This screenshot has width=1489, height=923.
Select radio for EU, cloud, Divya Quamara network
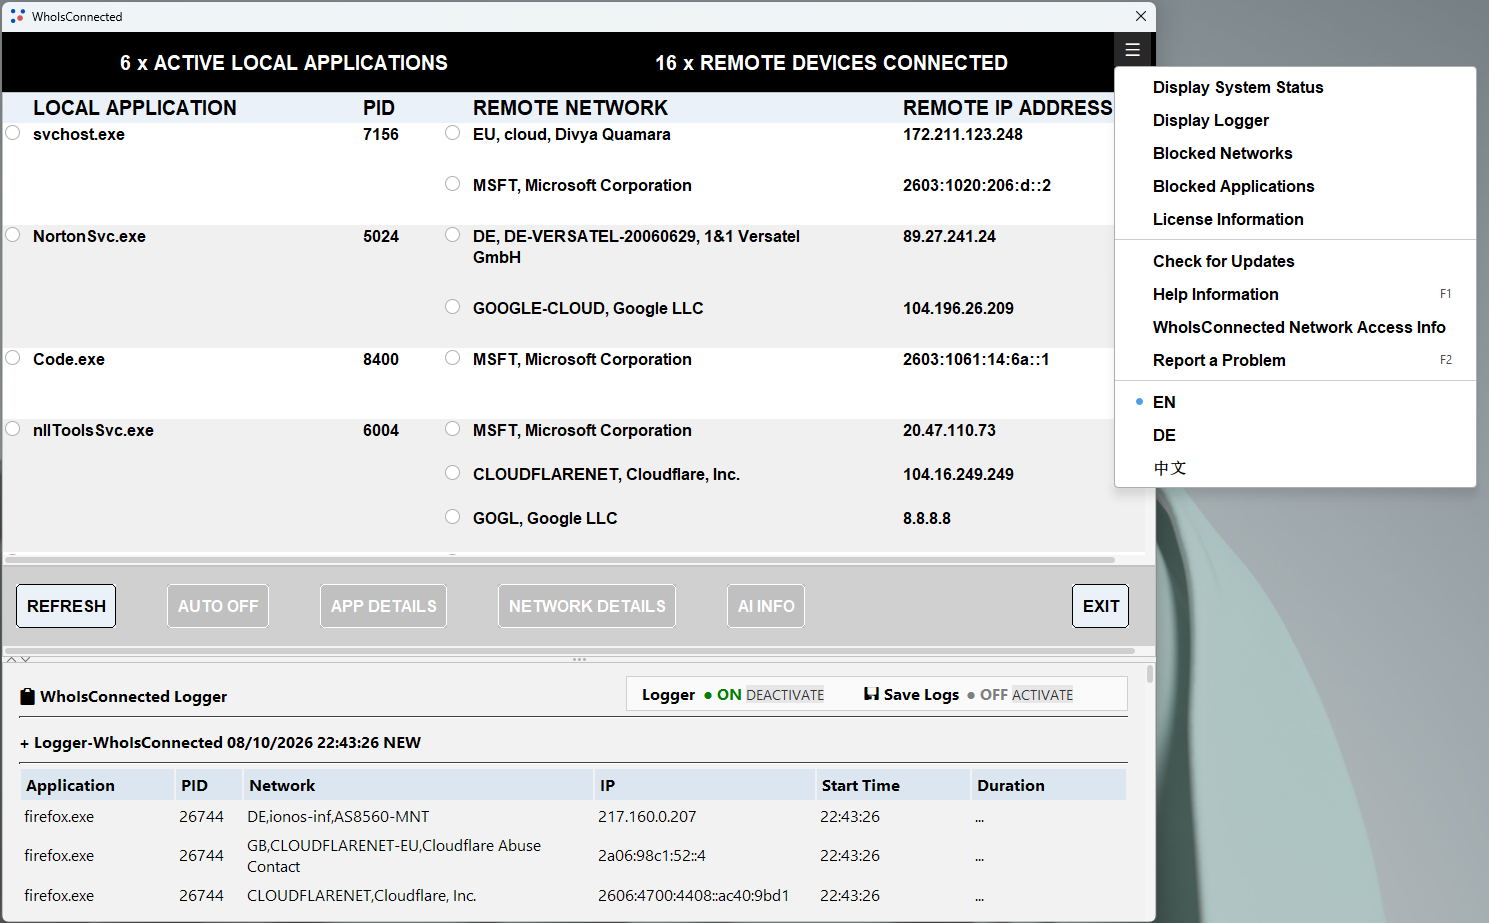pos(453,133)
